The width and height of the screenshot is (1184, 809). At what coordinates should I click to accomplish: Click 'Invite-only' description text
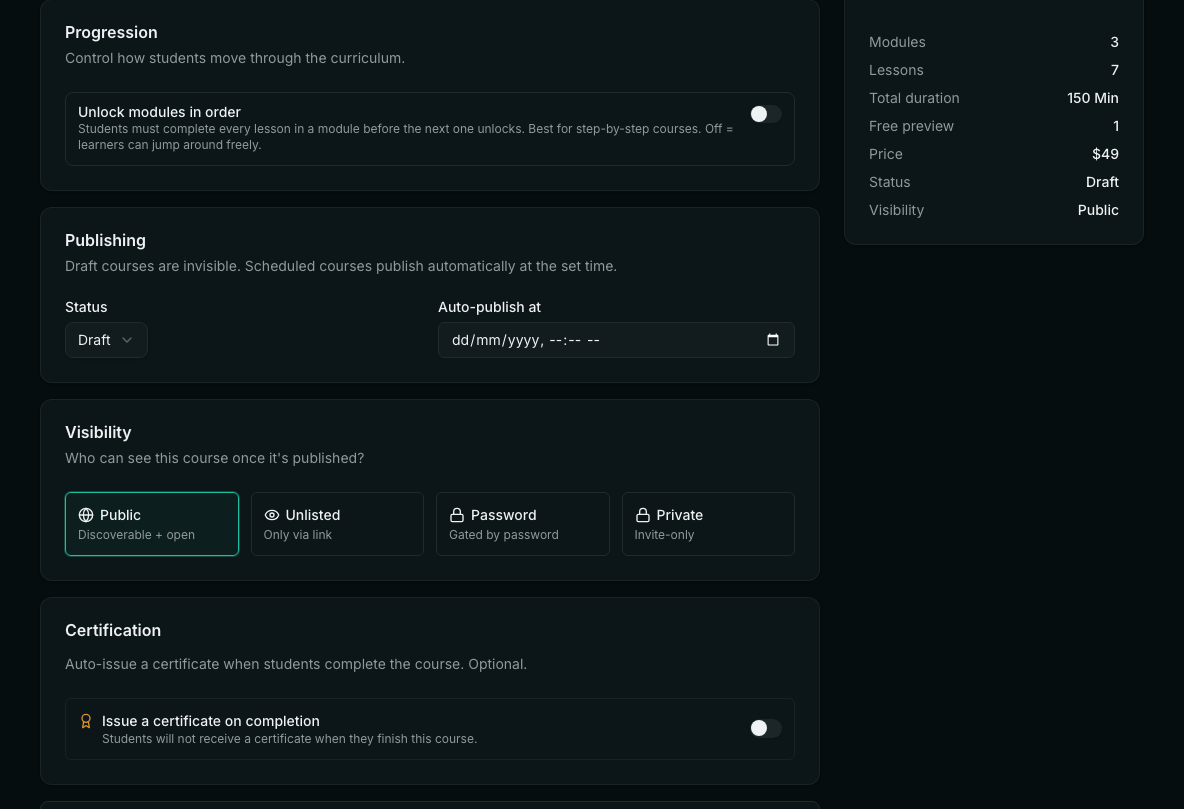pyautogui.click(x=664, y=535)
